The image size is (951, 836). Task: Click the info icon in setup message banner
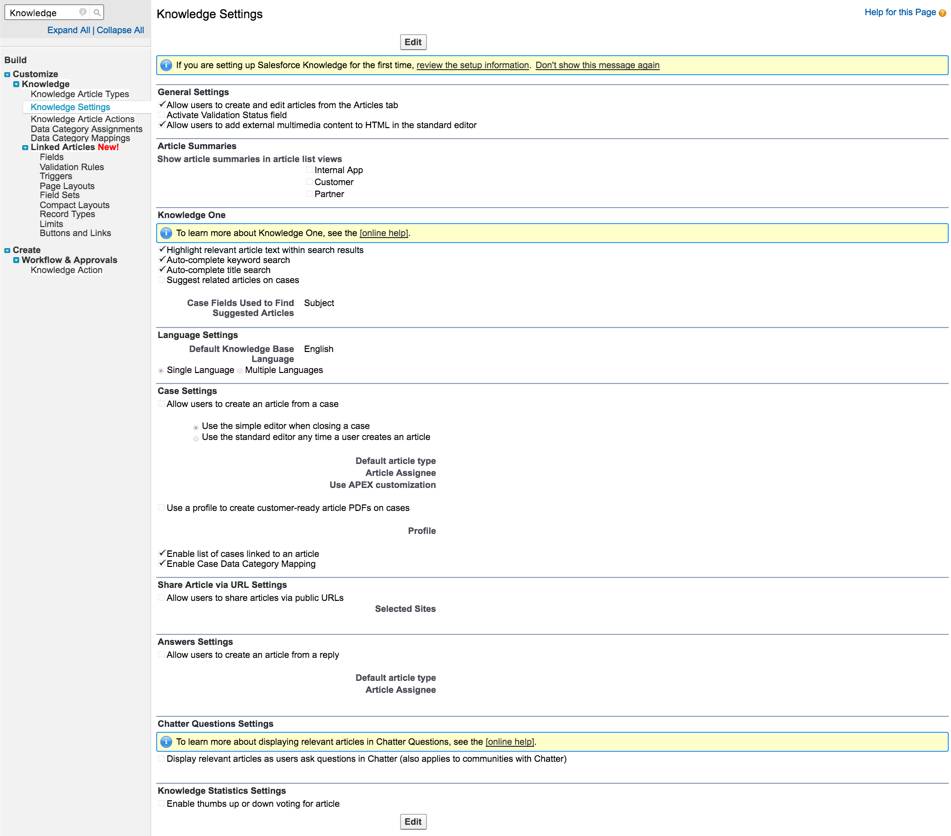pos(166,65)
